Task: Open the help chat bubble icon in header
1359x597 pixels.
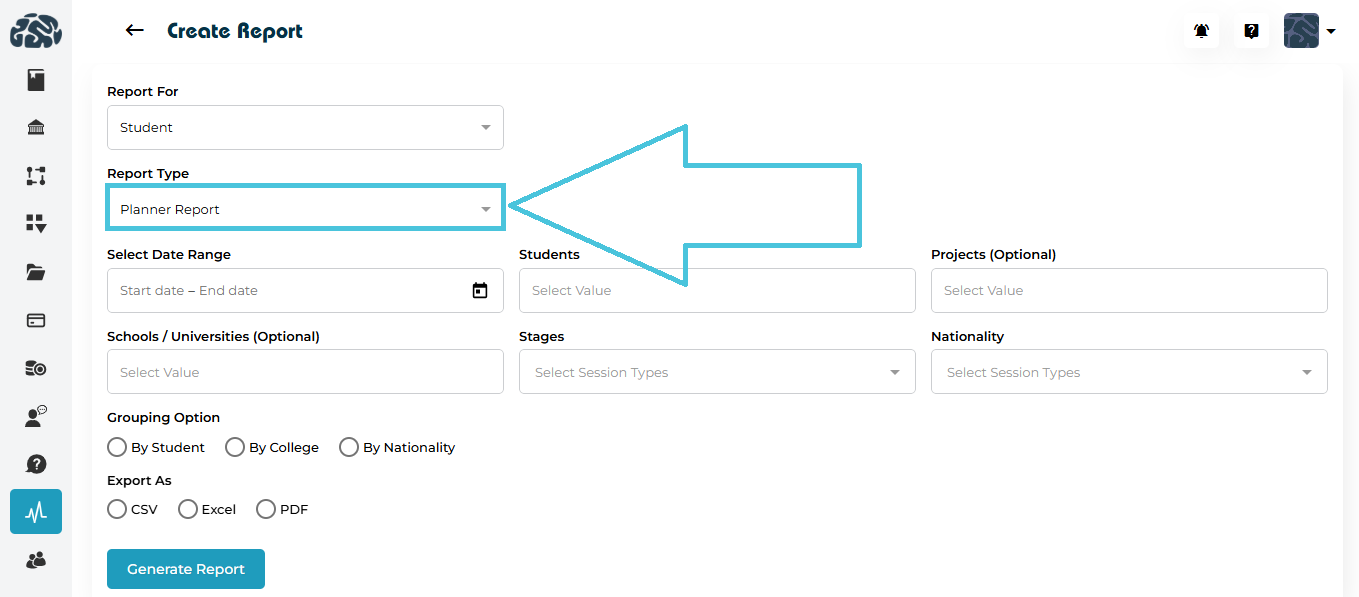Action: pos(1251,31)
